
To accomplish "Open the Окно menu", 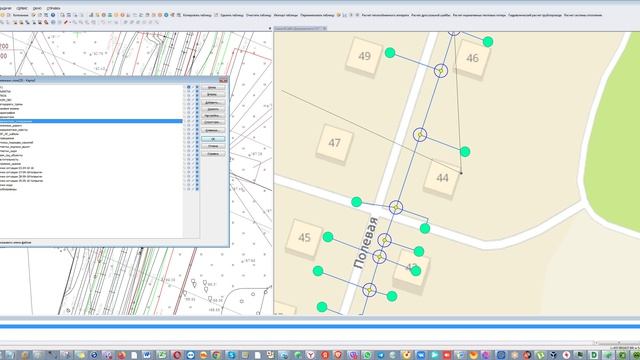I will pyautogui.click(x=37, y=8).
